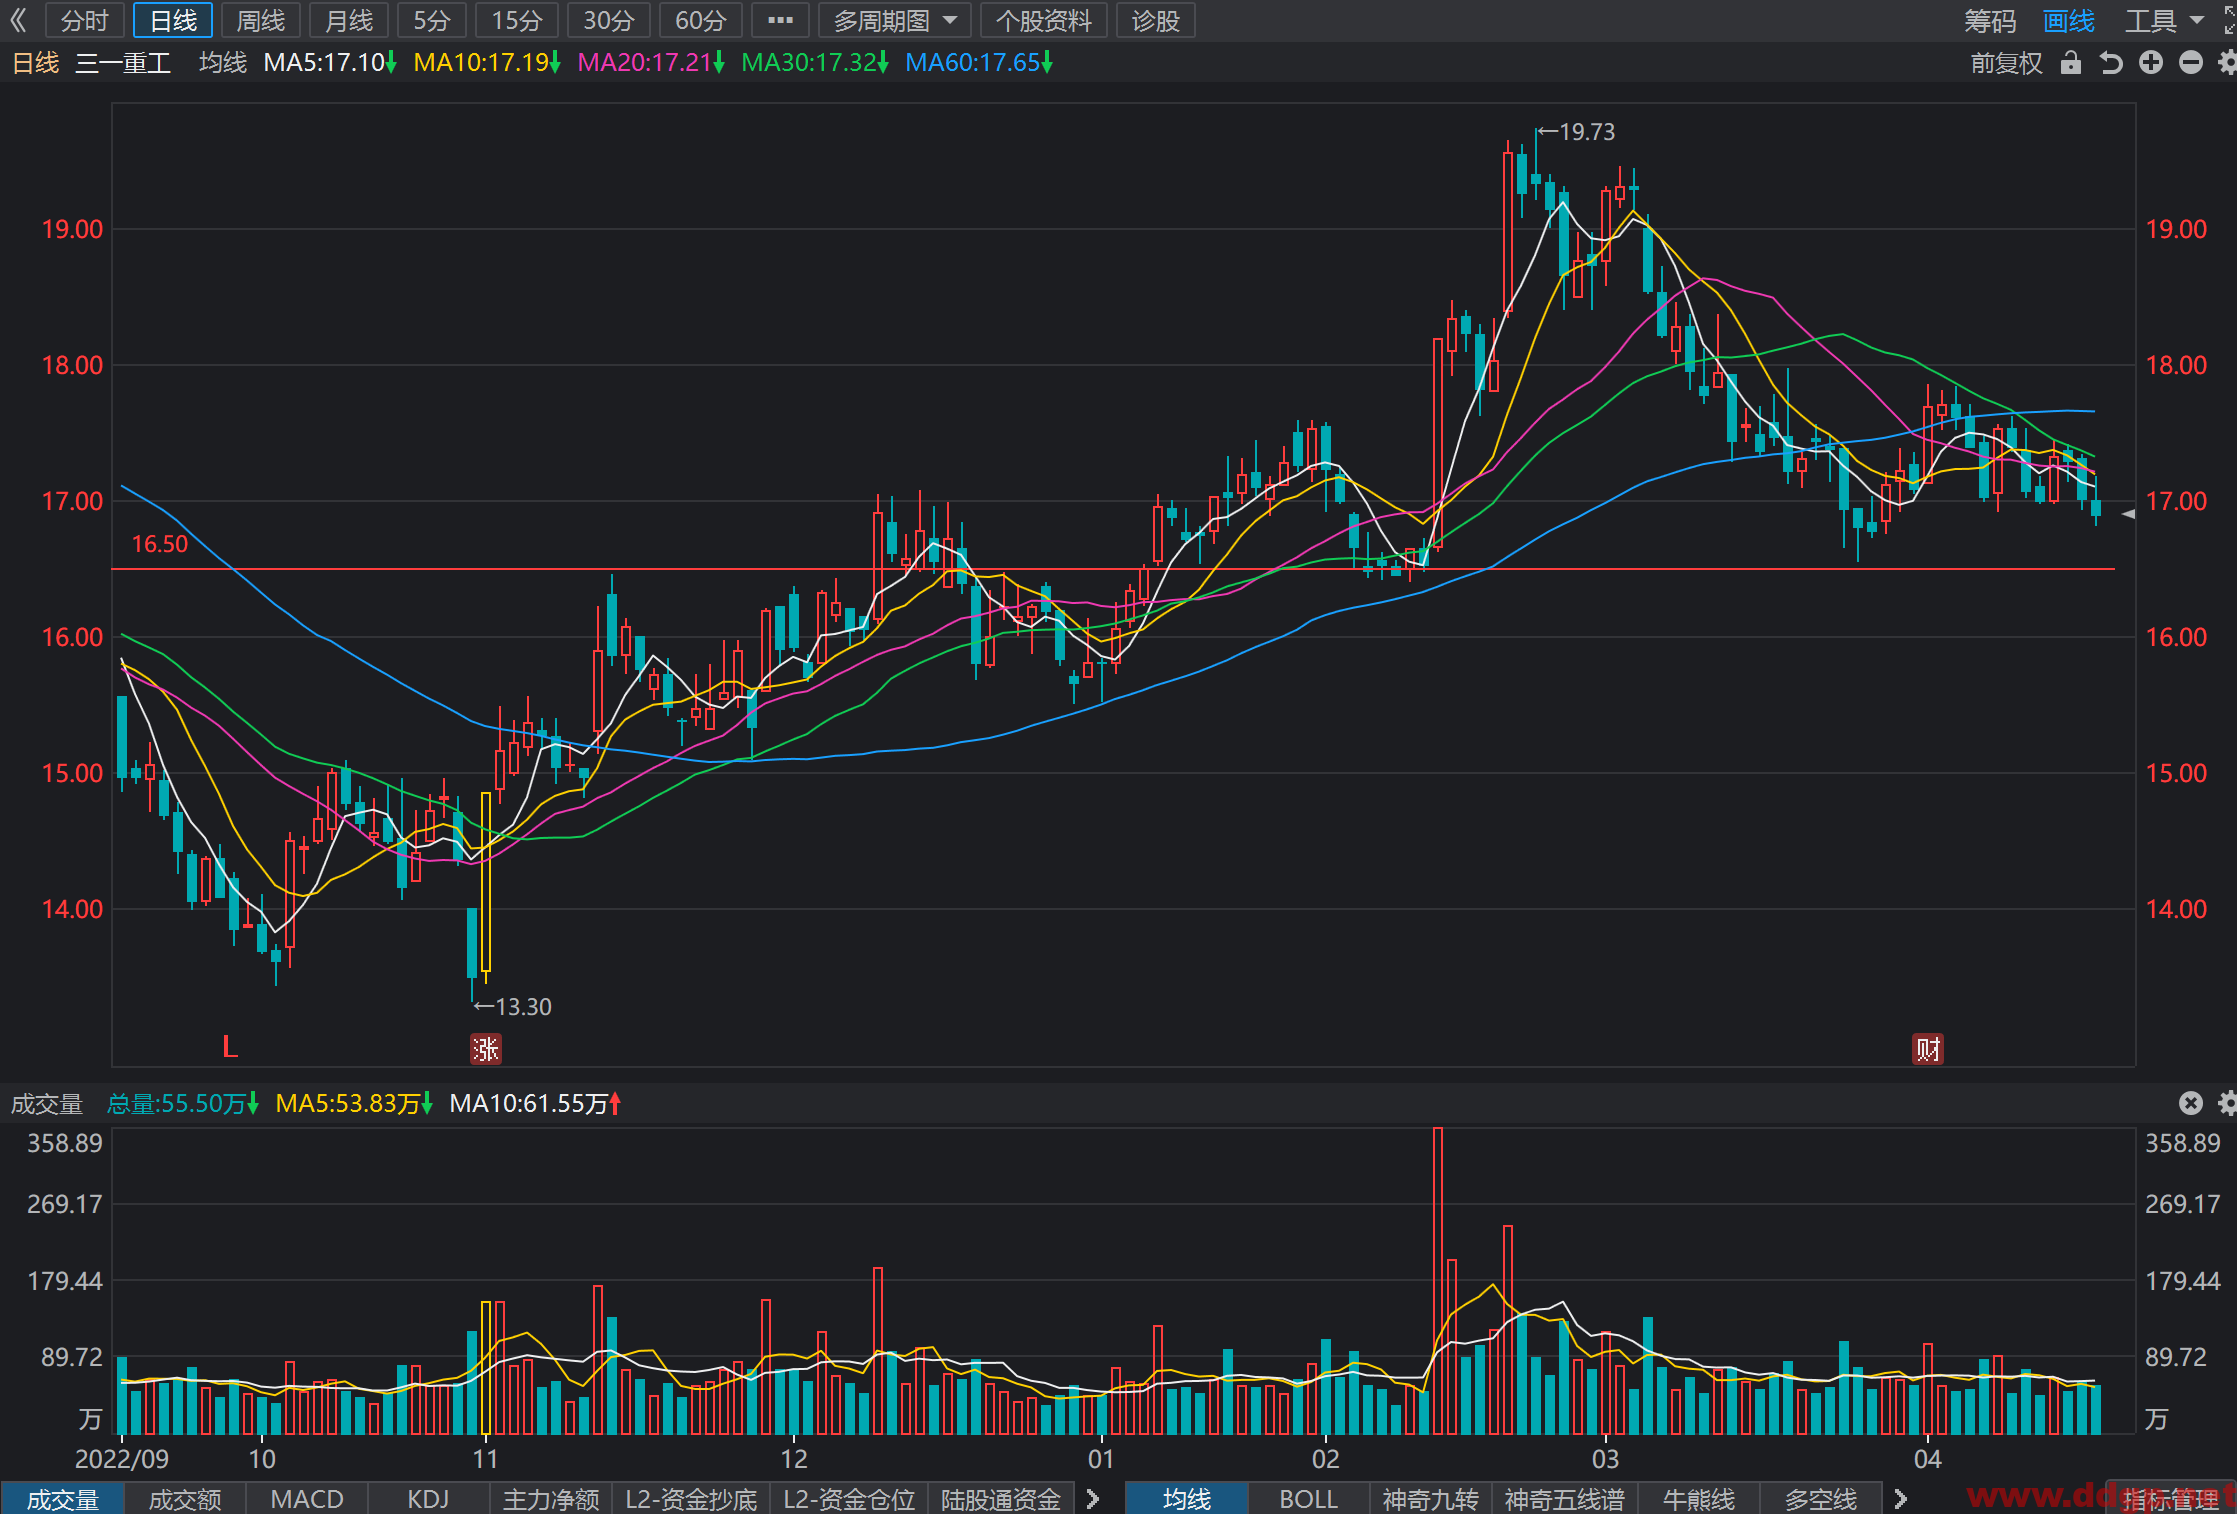The image size is (2237, 1514).
Task: Click the 财 financial report marker
Action: tap(1928, 1049)
